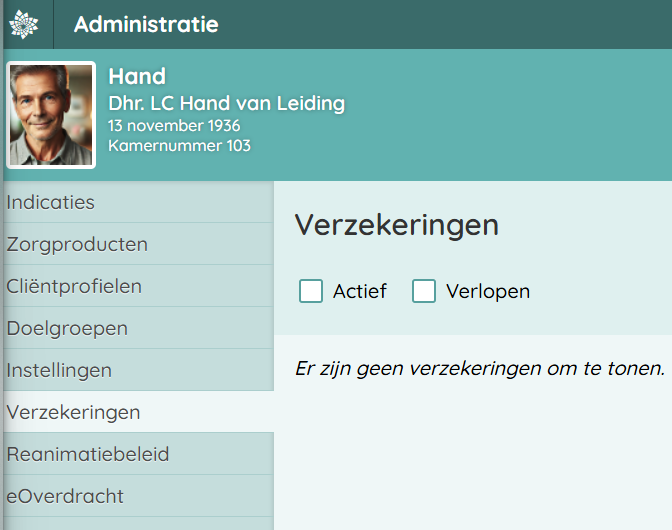This screenshot has height=530, width=672.
Task: Click the Actief label text
Action: pyautogui.click(x=359, y=291)
